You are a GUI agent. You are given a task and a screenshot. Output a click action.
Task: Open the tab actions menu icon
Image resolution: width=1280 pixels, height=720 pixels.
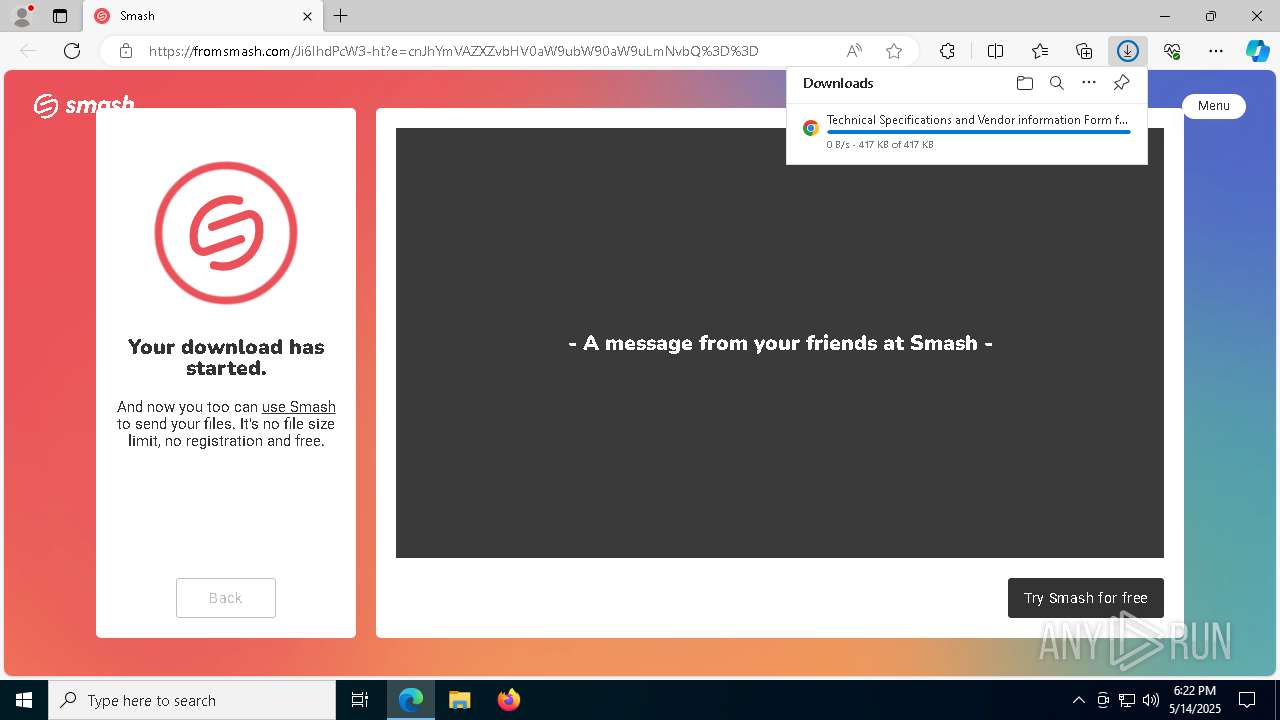pos(60,16)
